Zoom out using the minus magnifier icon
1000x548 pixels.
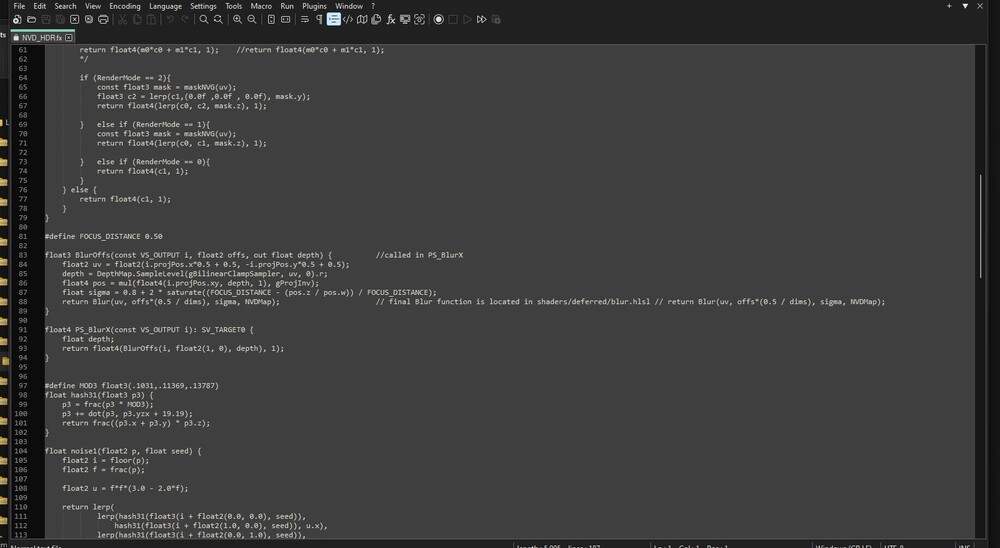[x=252, y=20]
